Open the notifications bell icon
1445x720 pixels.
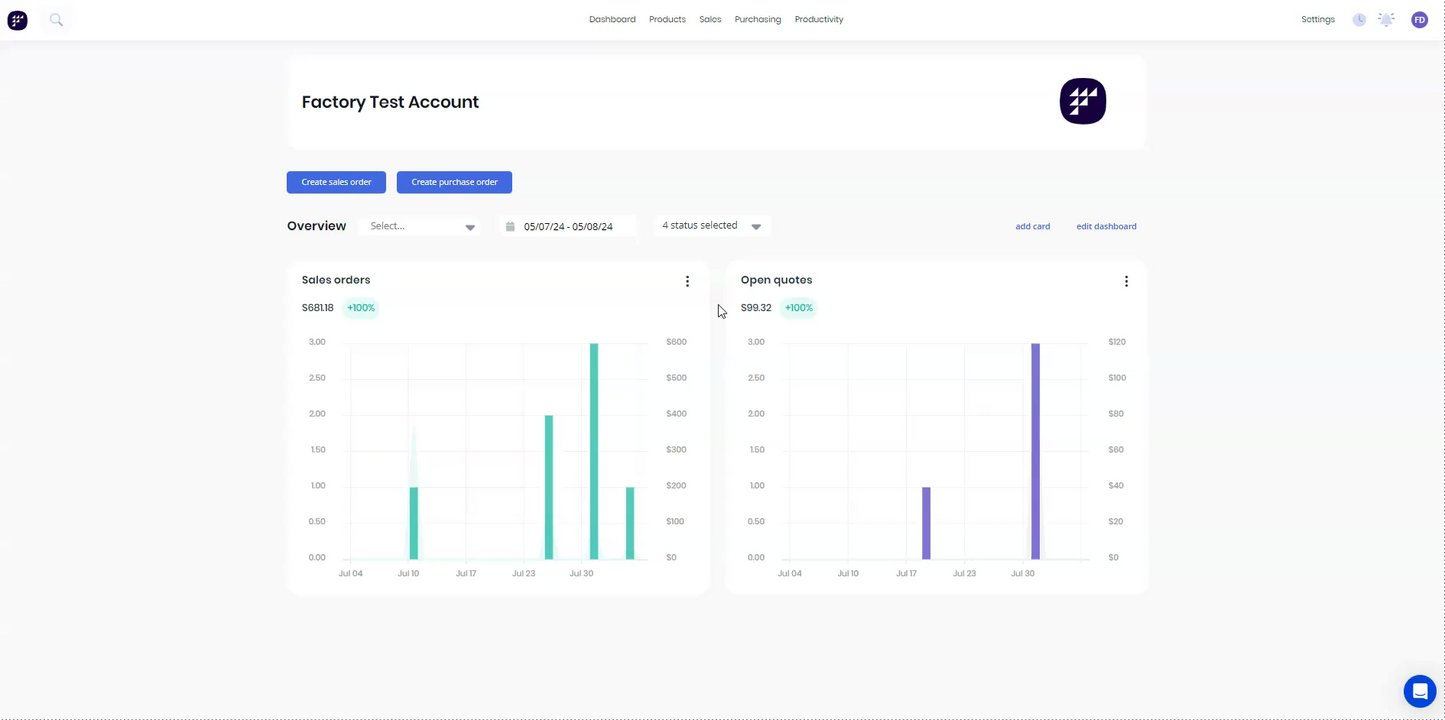[x=1386, y=19]
